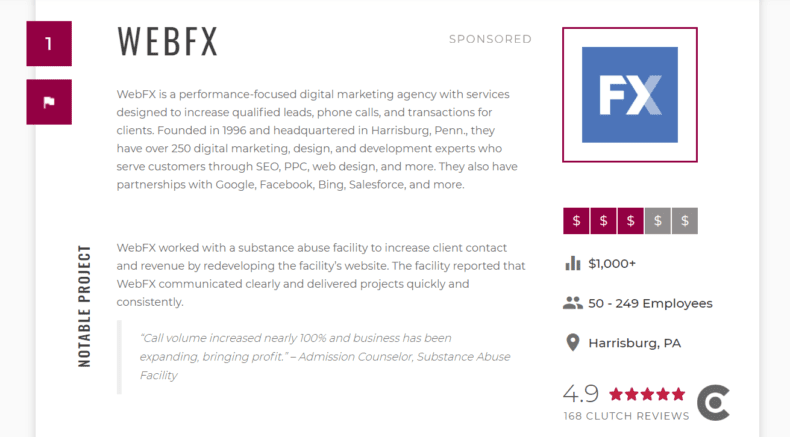This screenshot has width=790, height=437.
Task: Click the Clutch logo icon
Action: coord(713,403)
